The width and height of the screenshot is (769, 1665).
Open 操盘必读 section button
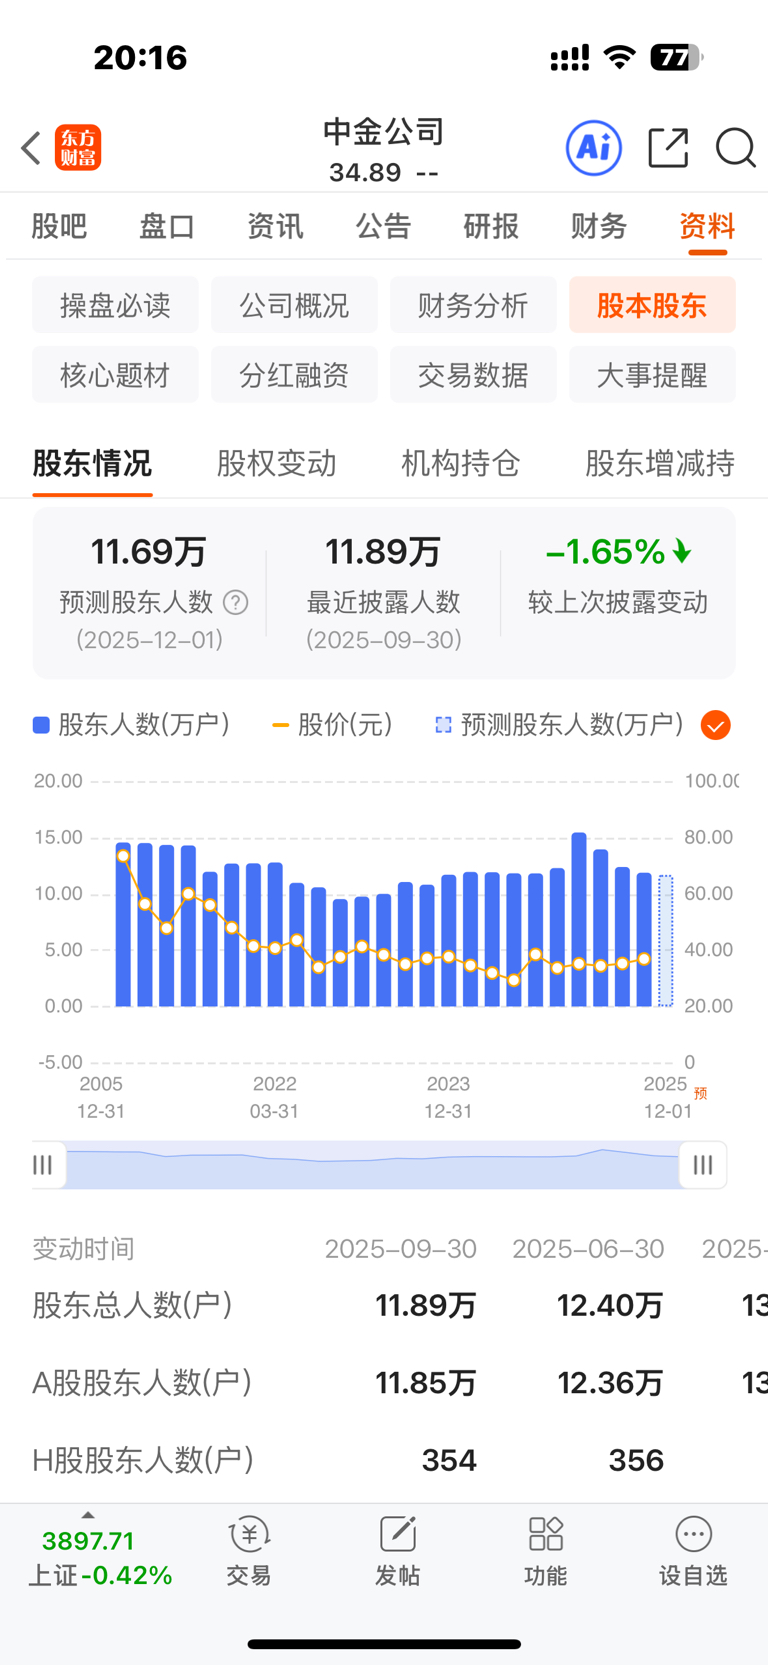point(115,305)
